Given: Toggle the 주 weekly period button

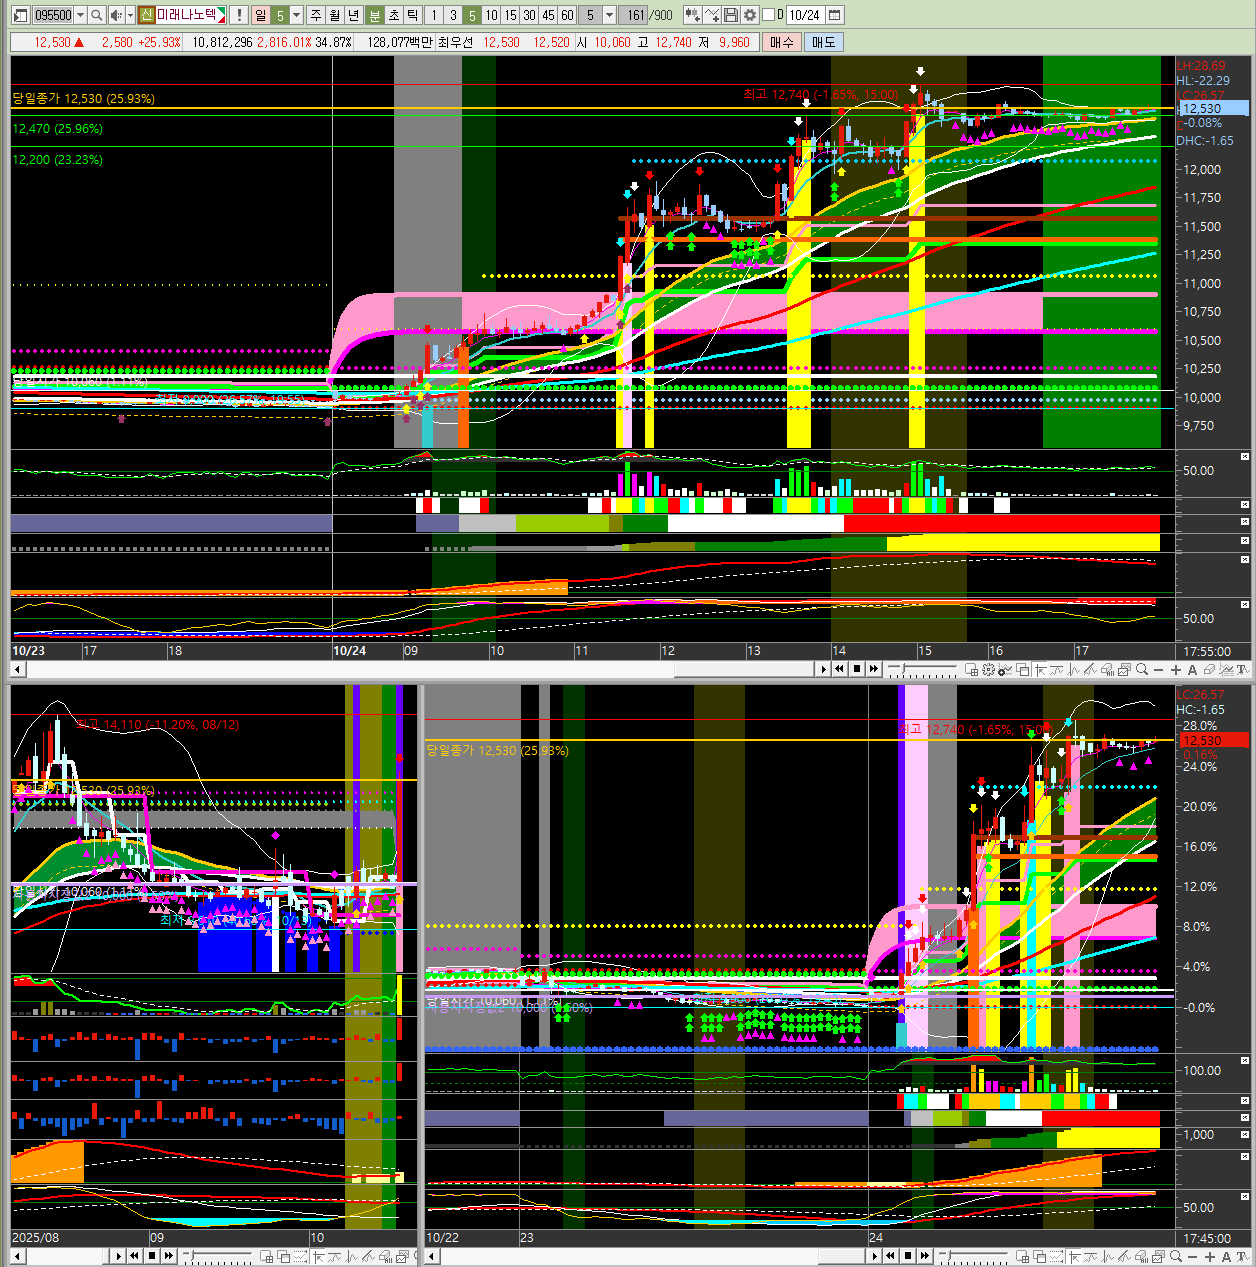Looking at the screenshot, I should (x=316, y=15).
